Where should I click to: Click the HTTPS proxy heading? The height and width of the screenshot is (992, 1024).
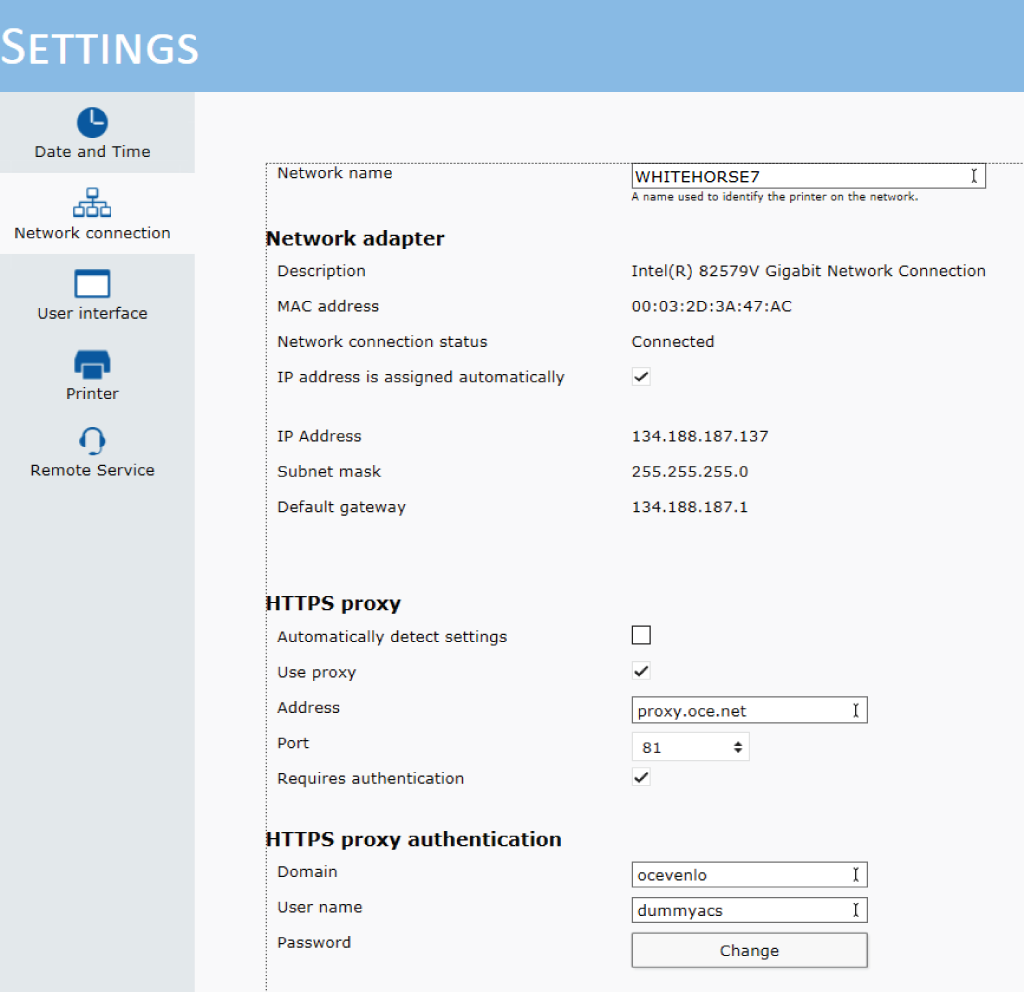coord(334,603)
